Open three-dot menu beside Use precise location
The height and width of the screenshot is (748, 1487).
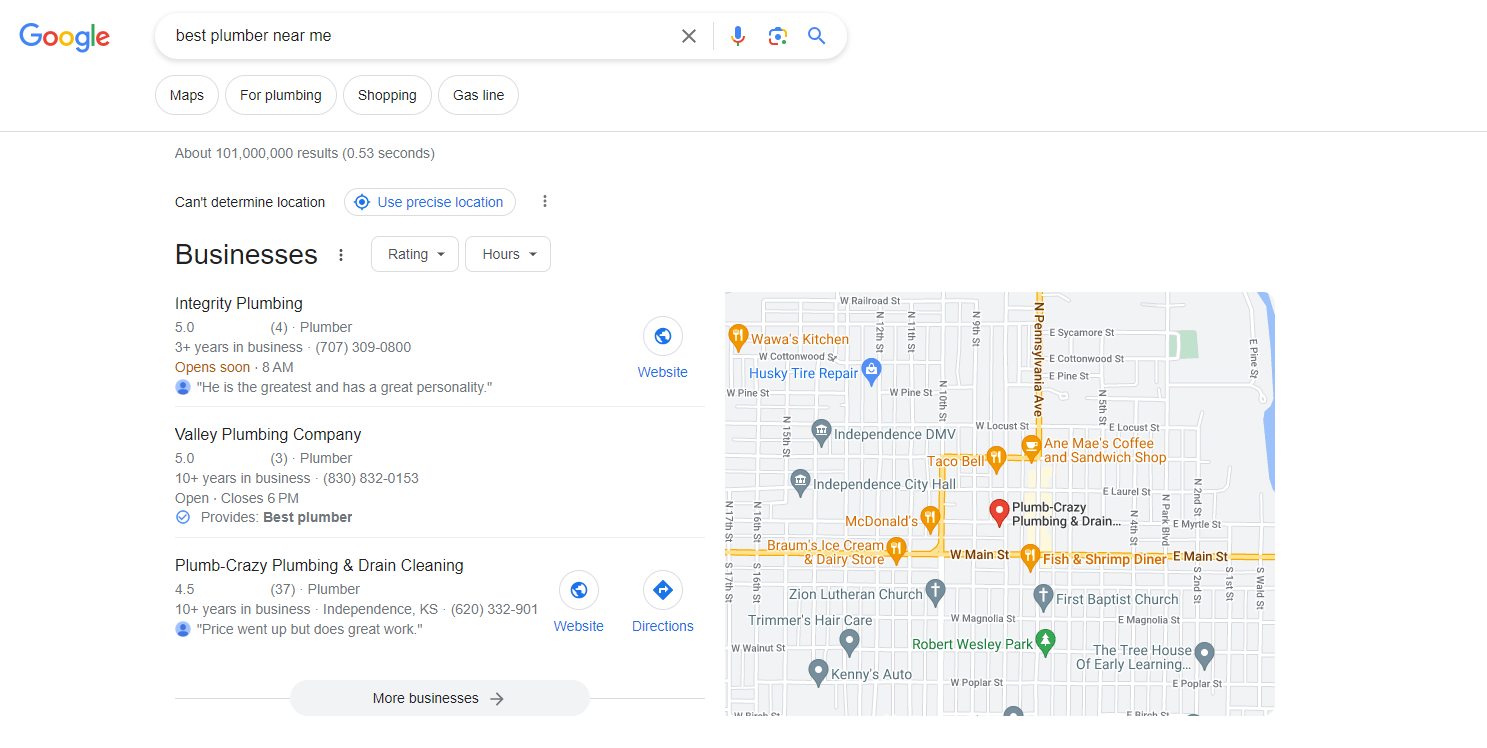click(x=545, y=201)
